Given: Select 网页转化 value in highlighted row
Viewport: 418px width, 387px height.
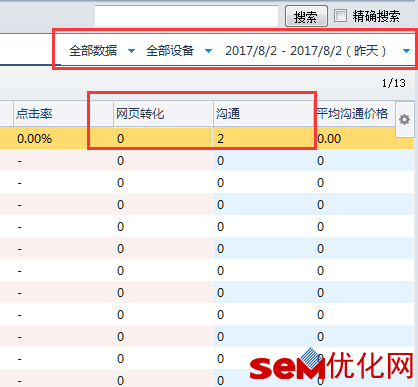Looking at the screenshot, I should [163, 138].
